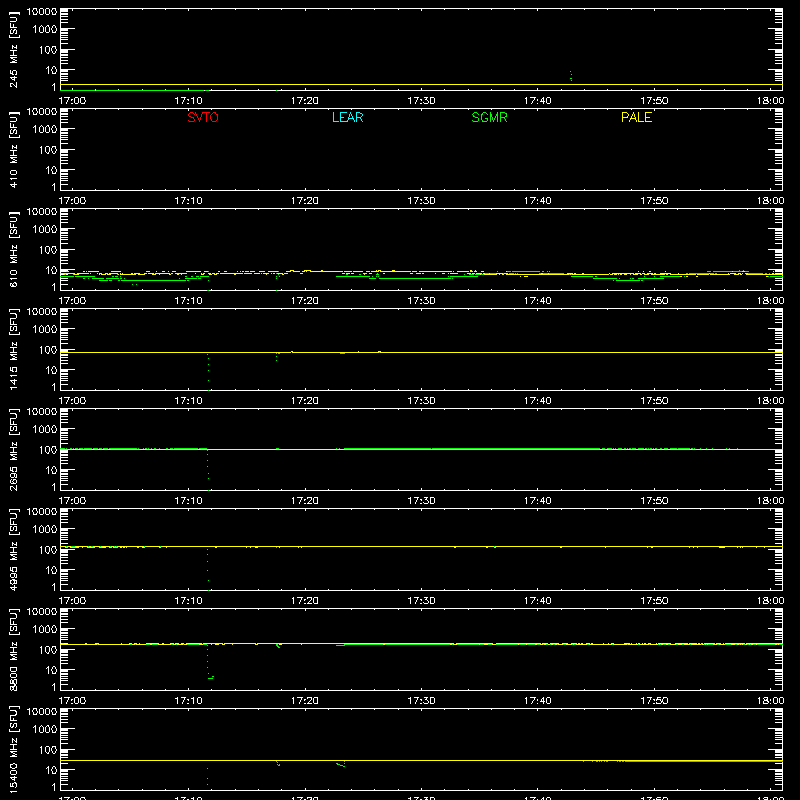Click the 1000 tick label on the 610 MHz panel
This screenshot has width=800, height=800.
click(x=45, y=229)
